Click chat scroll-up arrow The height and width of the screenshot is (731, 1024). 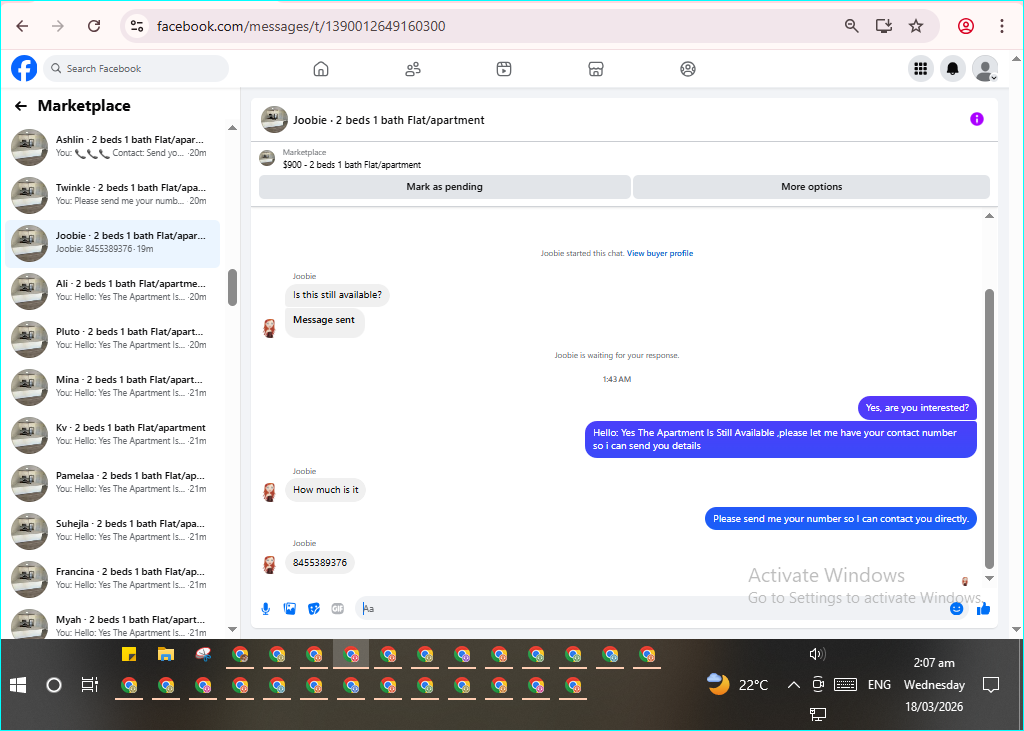pos(989,216)
